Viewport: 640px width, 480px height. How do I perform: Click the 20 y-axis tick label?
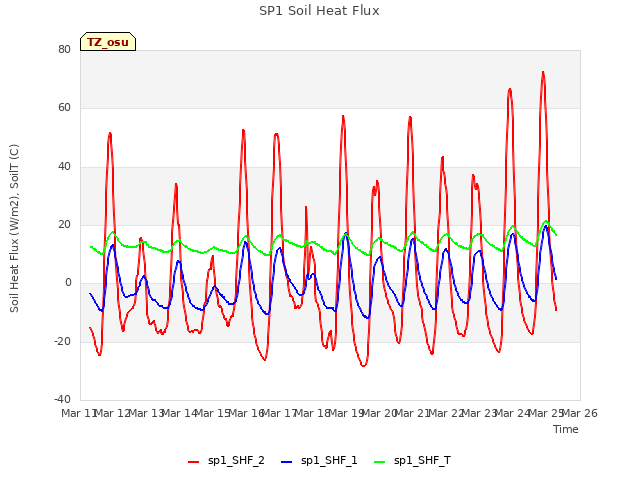[x=64, y=224]
